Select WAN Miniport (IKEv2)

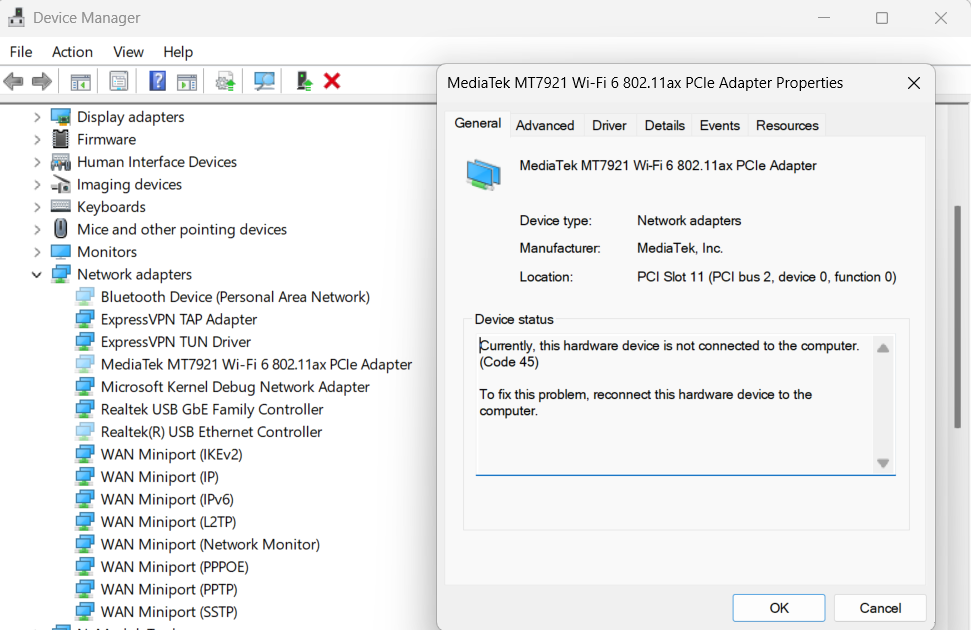[172, 454]
